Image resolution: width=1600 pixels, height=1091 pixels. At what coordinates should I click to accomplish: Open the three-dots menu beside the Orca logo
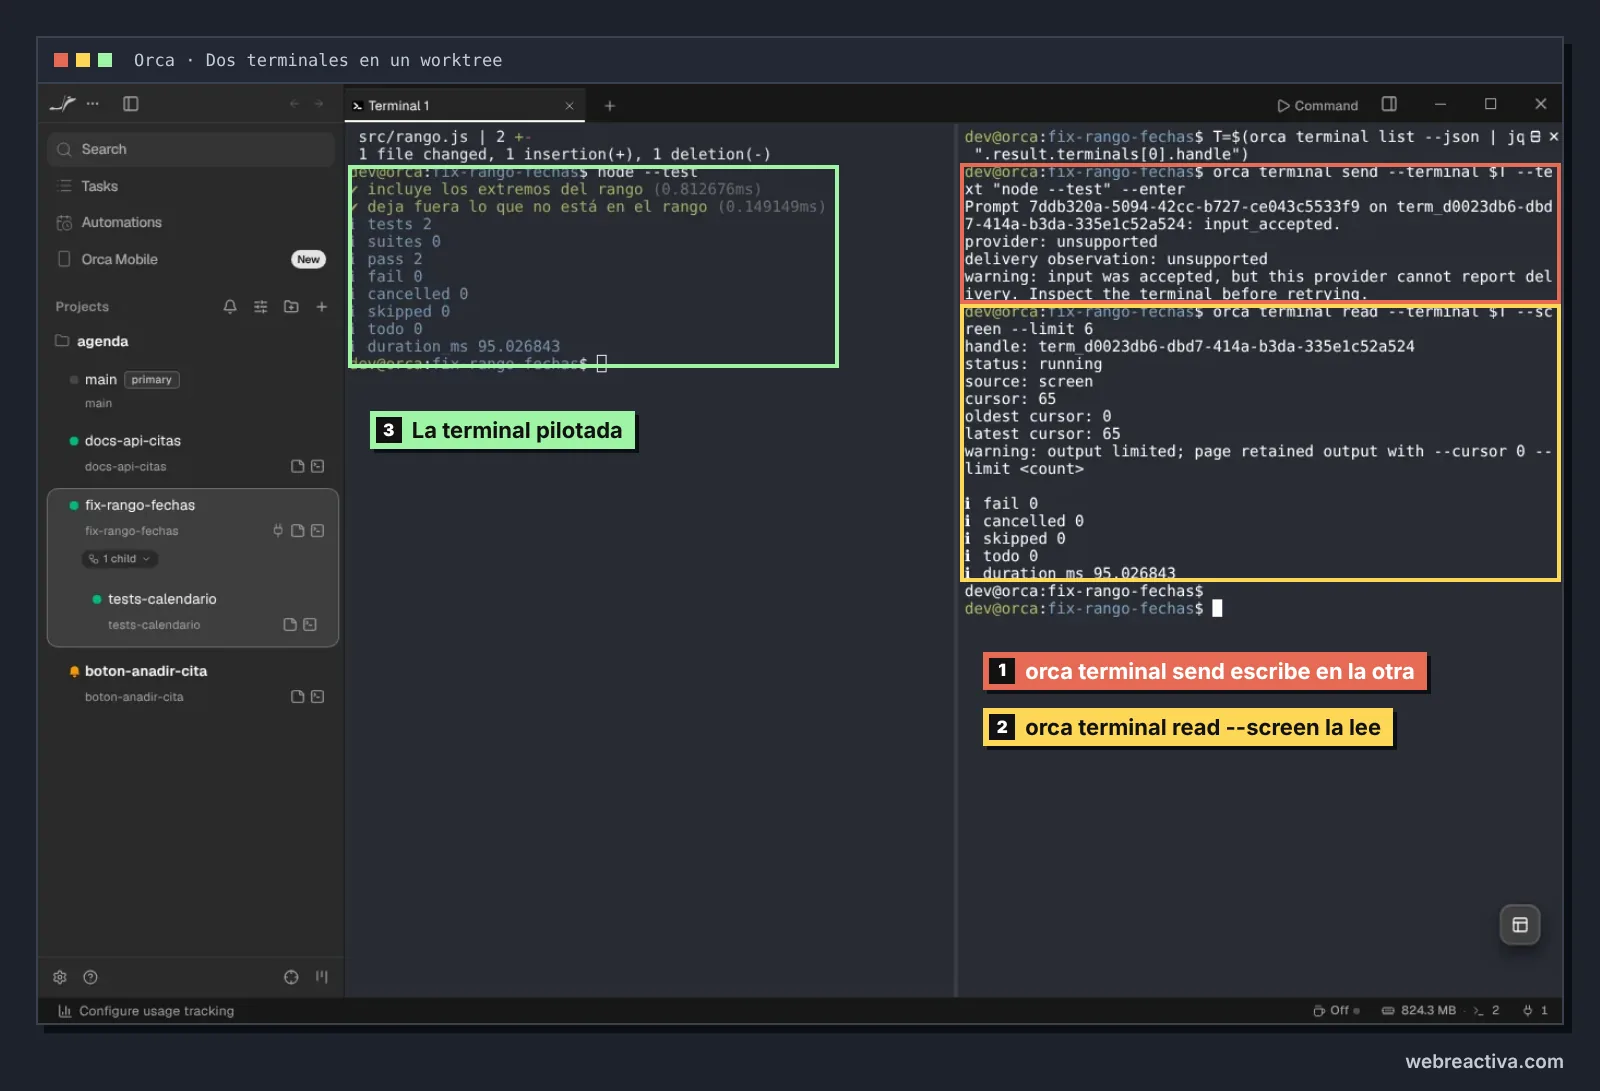pos(93,104)
